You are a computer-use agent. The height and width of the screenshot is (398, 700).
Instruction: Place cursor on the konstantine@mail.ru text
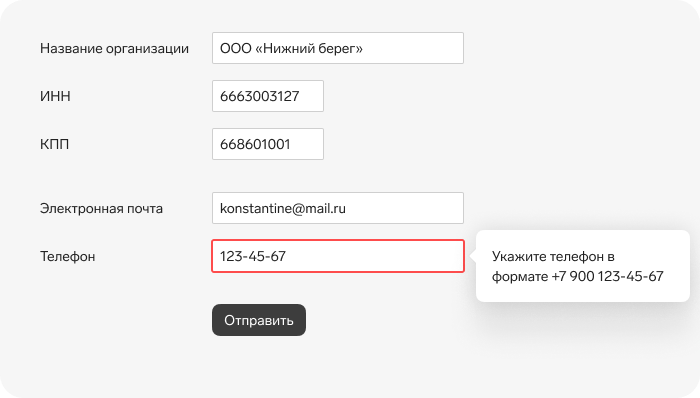coord(283,208)
